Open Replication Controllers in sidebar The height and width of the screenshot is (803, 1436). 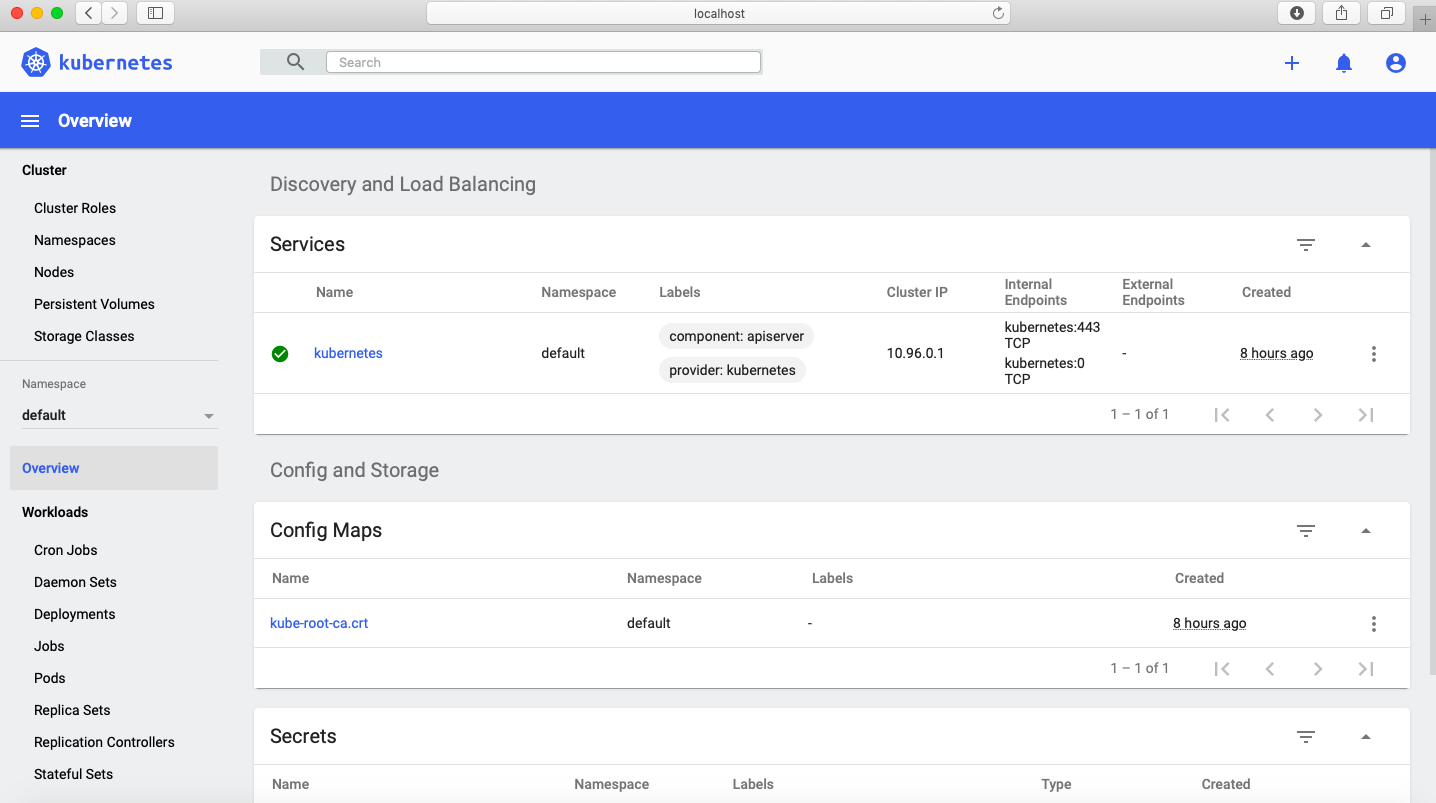pos(104,742)
